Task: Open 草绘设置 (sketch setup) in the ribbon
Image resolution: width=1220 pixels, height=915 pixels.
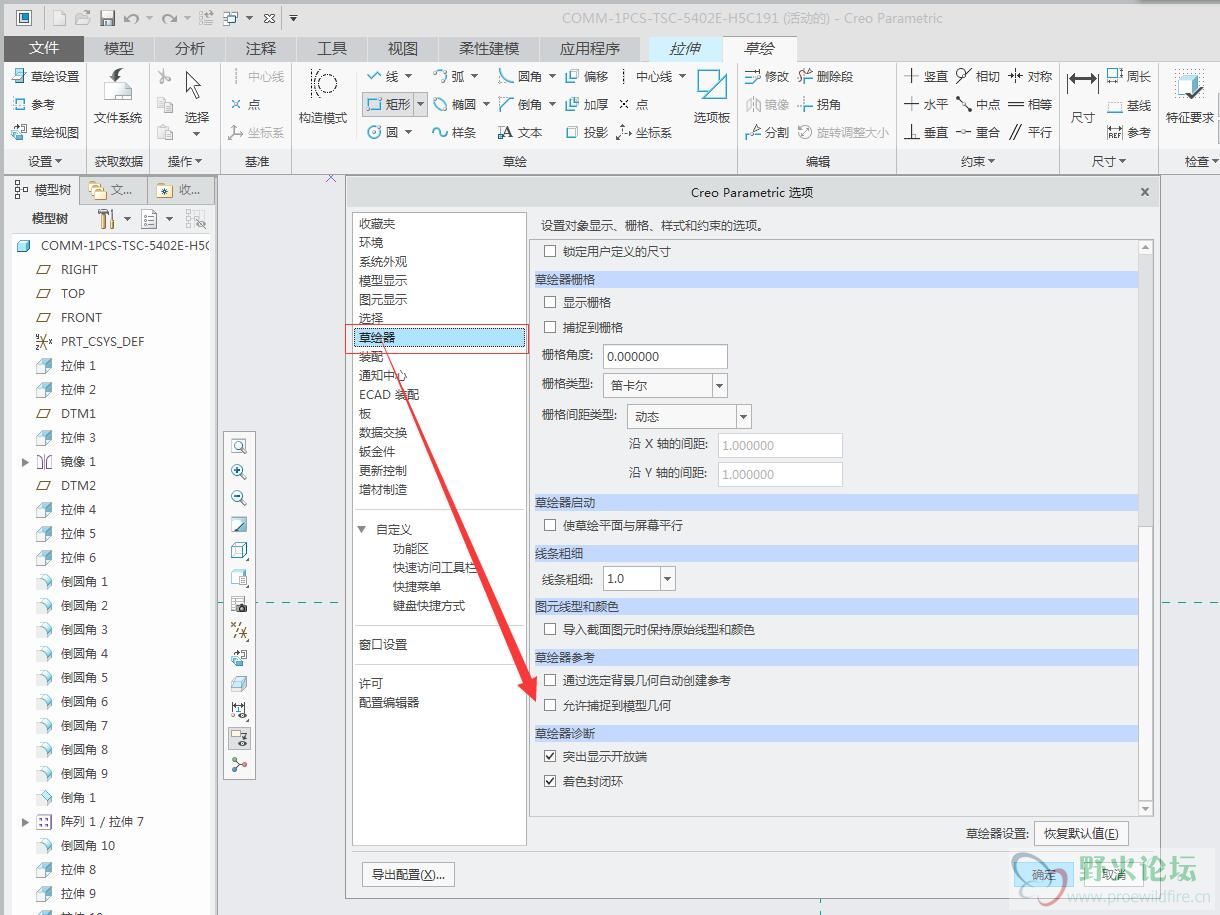Action: tap(45, 76)
